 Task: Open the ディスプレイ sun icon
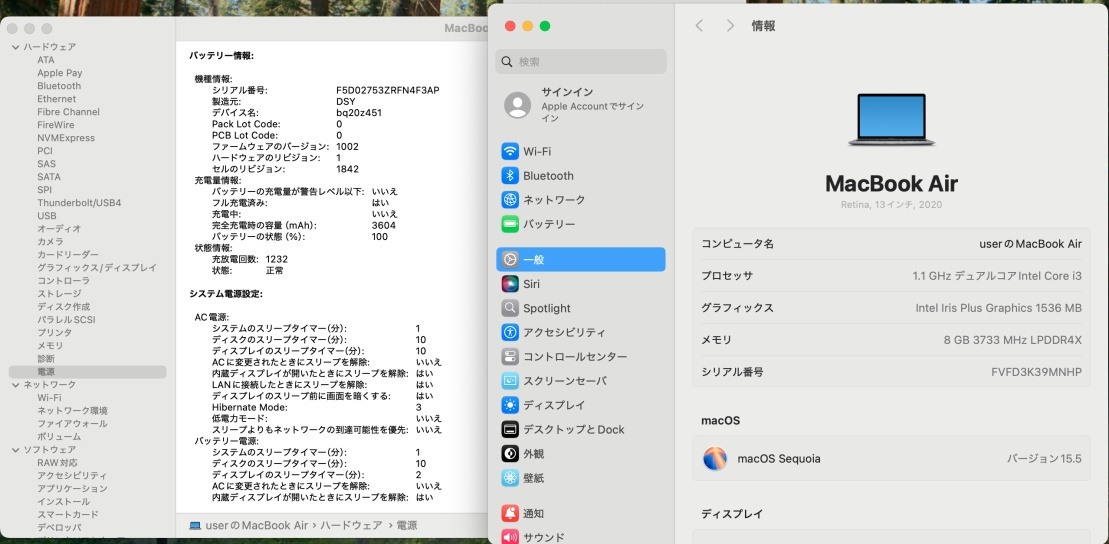[x=510, y=405]
